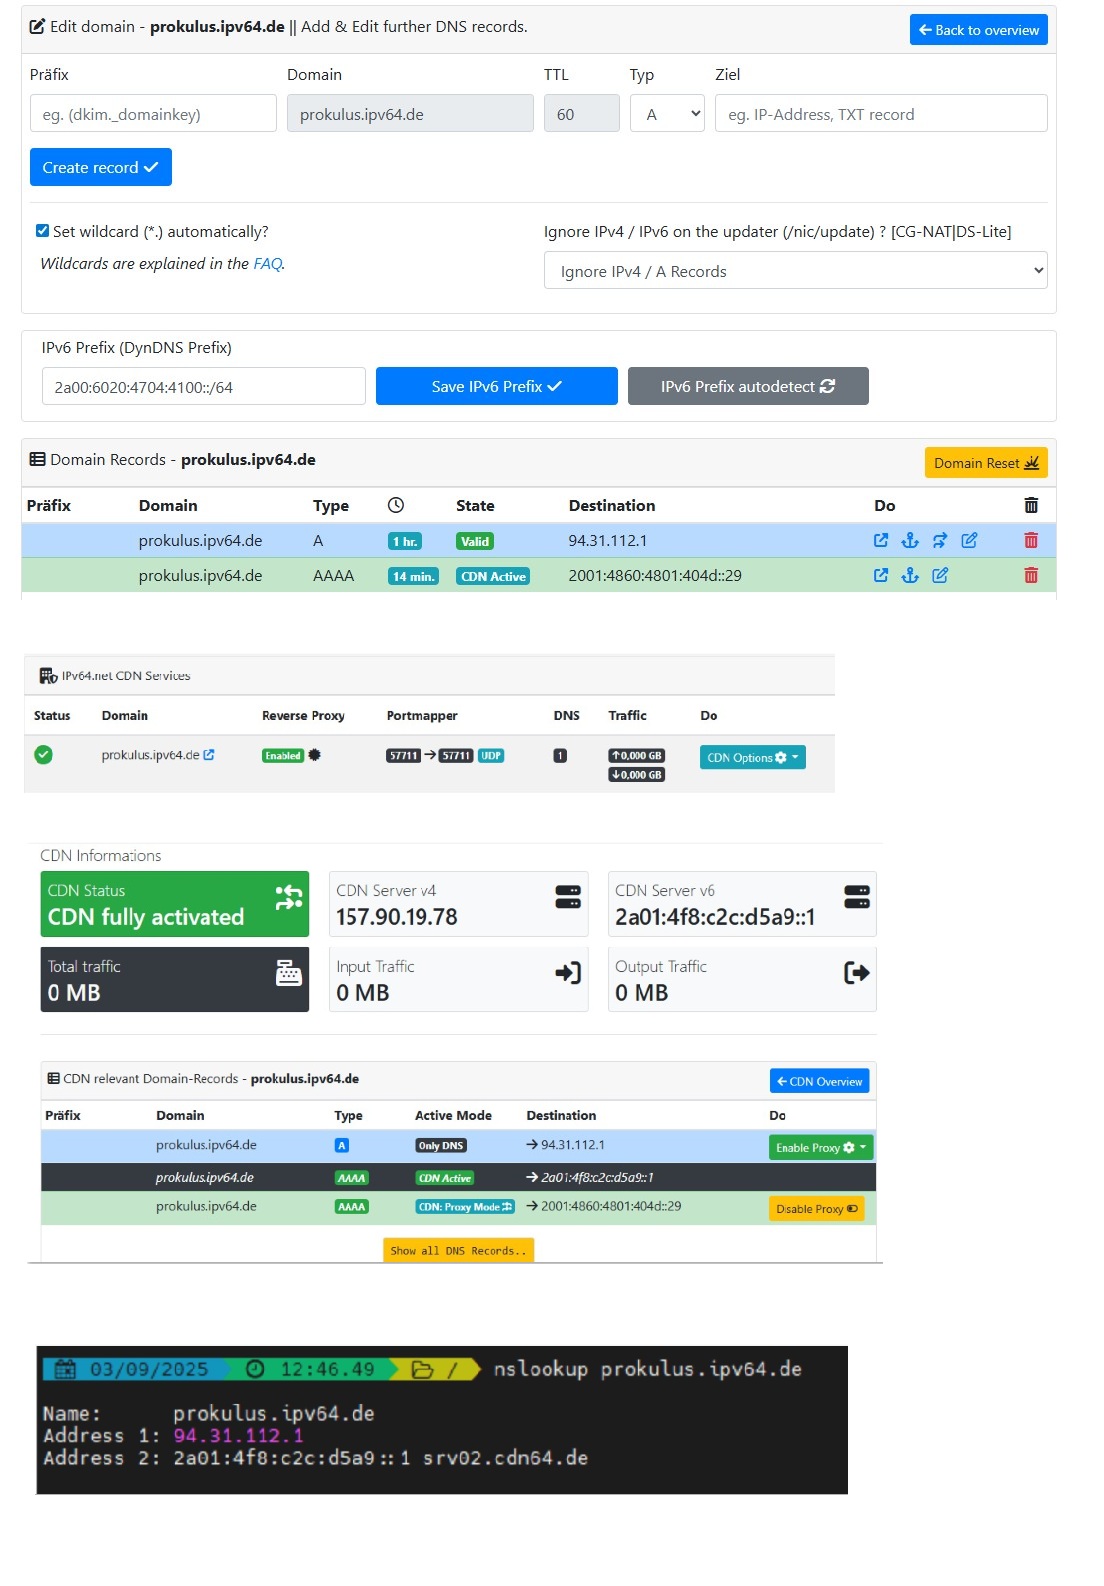Click the anchor icon in A record row
The width and height of the screenshot is (1104, 1586).
click(x=910, y=541)
